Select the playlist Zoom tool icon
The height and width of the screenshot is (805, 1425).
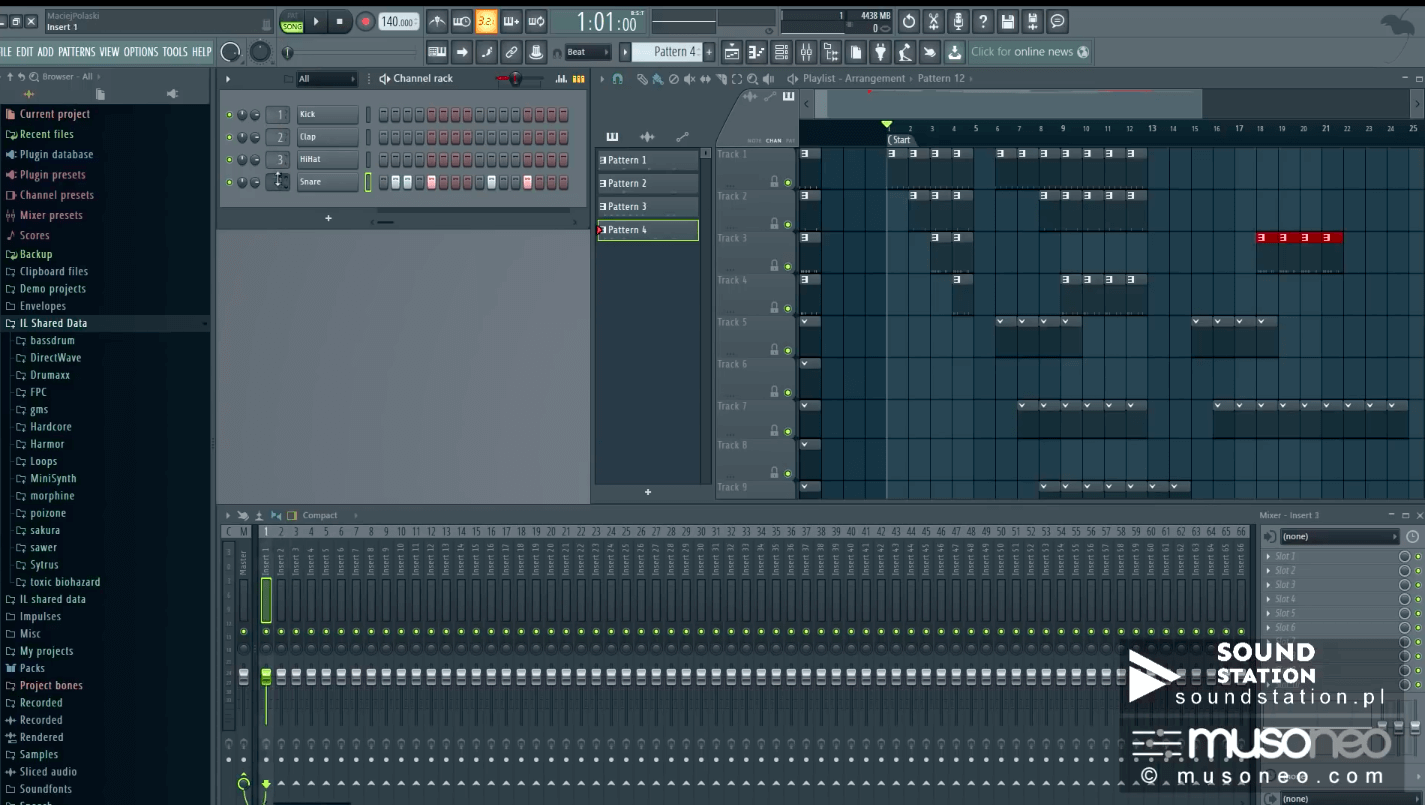pyautogui.click(x=752, y=79)
